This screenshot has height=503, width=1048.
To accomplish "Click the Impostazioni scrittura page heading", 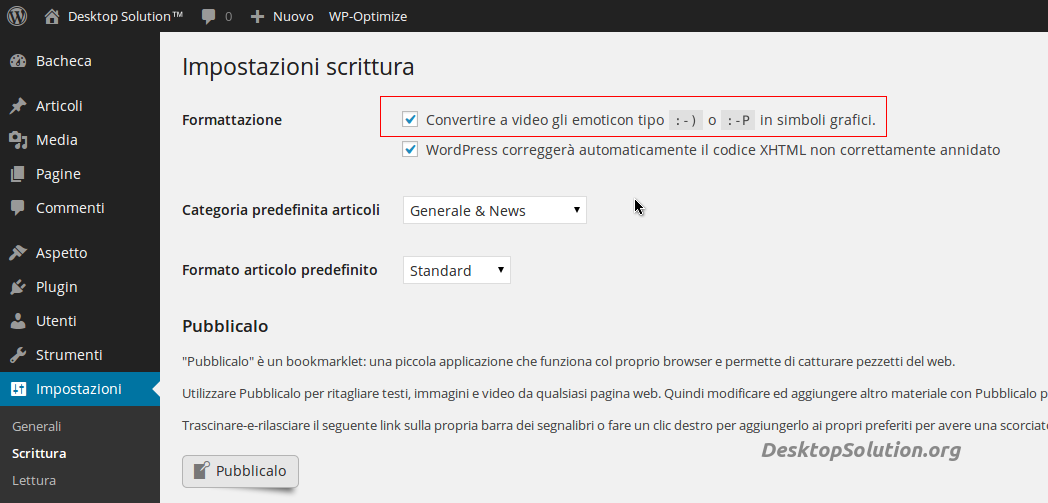I will [x=298, y=67].
